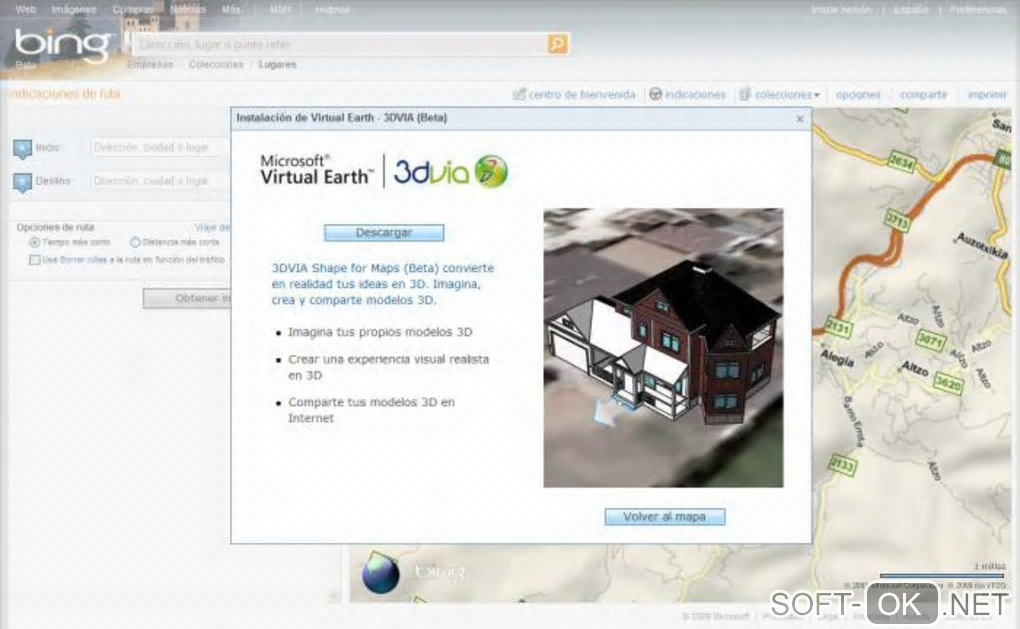Viewport: 1020px width, 629px height.
Task: Click the Bing logo
Action: 62,45
